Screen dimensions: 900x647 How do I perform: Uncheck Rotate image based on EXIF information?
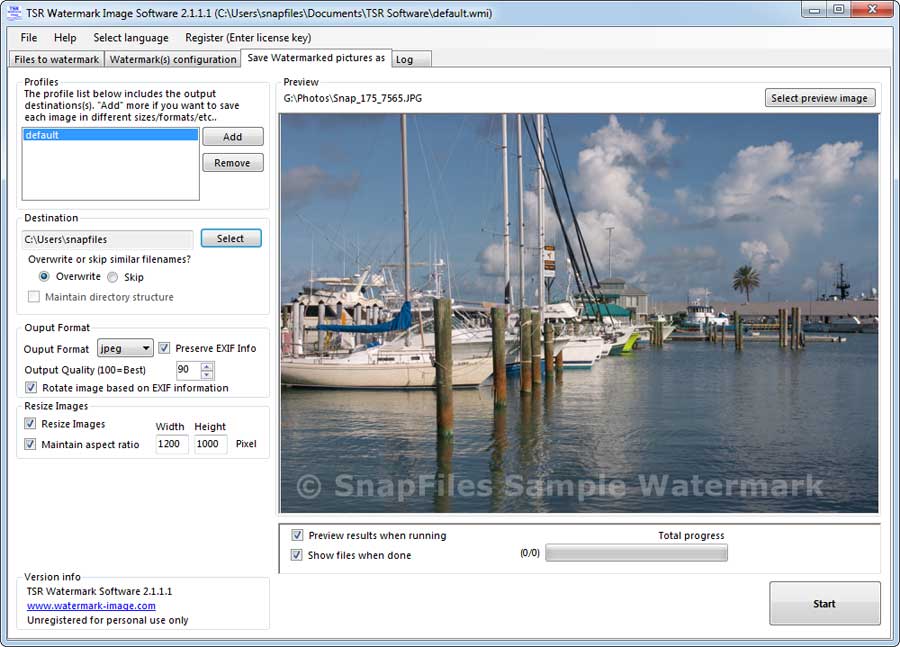(x=31, y=388)
